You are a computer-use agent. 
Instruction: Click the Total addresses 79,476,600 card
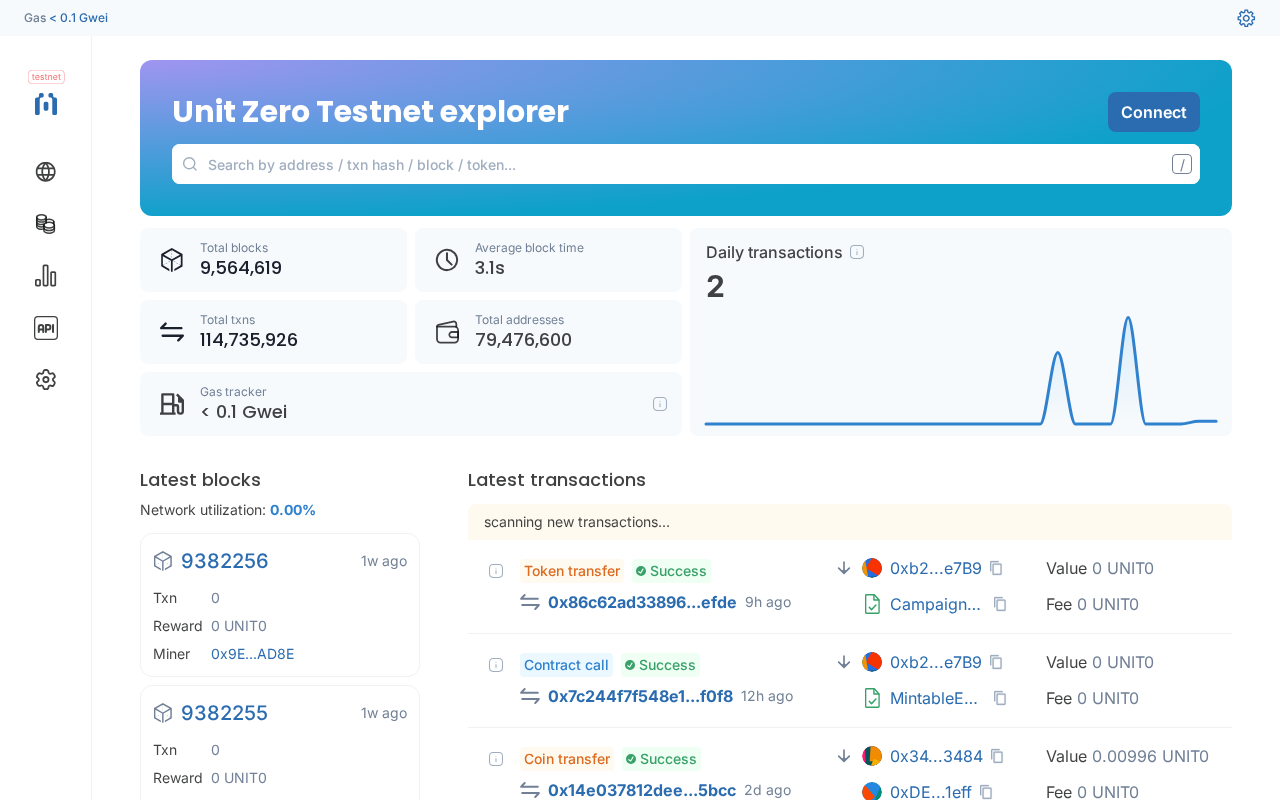(x=548, y=332)
